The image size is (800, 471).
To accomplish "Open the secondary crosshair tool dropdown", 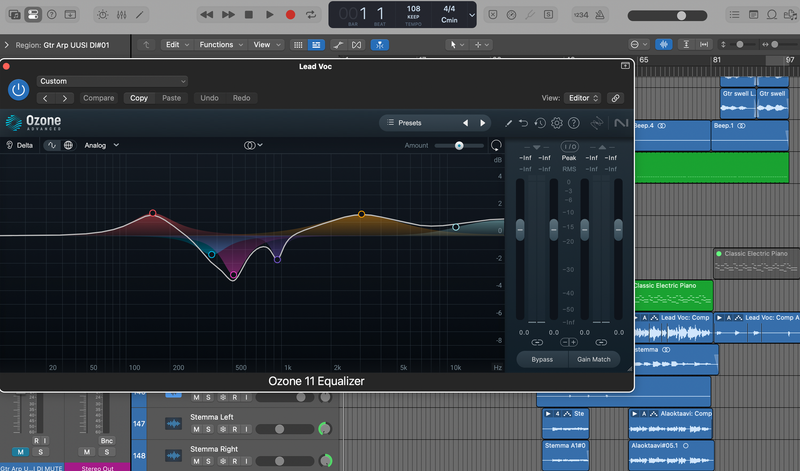I will (x=482, y=45).
